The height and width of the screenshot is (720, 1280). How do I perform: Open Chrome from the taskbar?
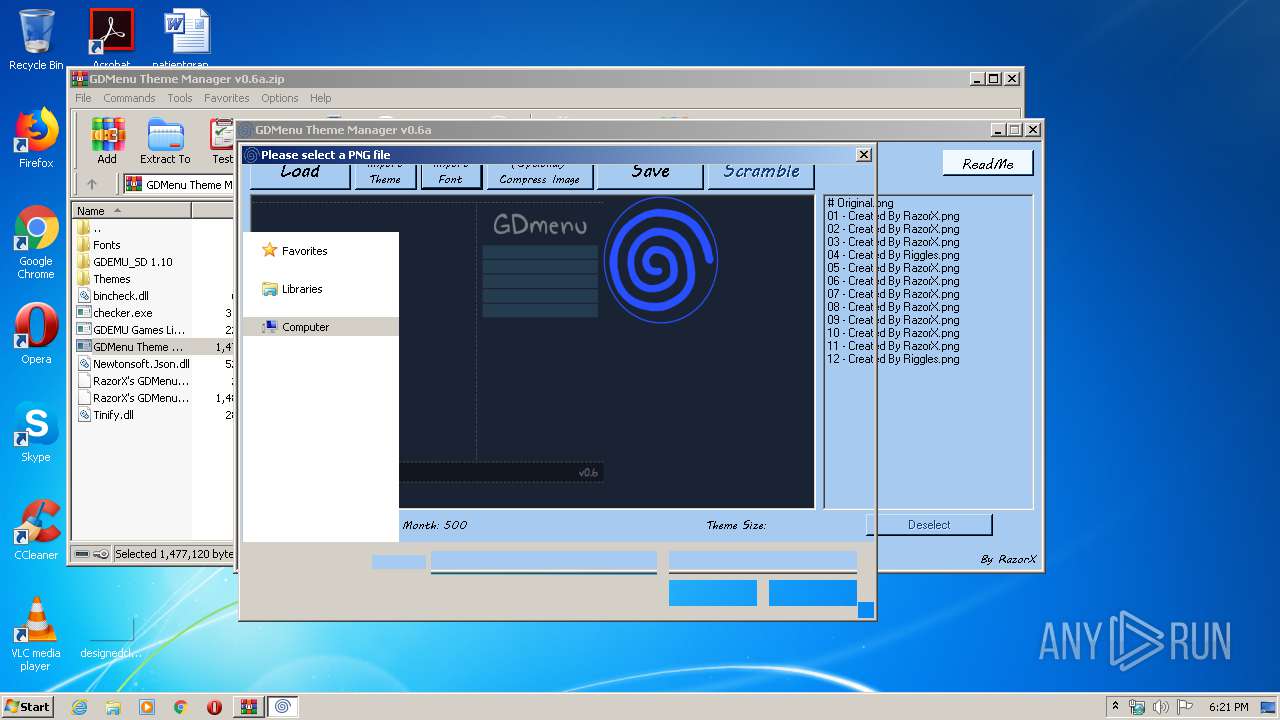[x=181, y=707]
